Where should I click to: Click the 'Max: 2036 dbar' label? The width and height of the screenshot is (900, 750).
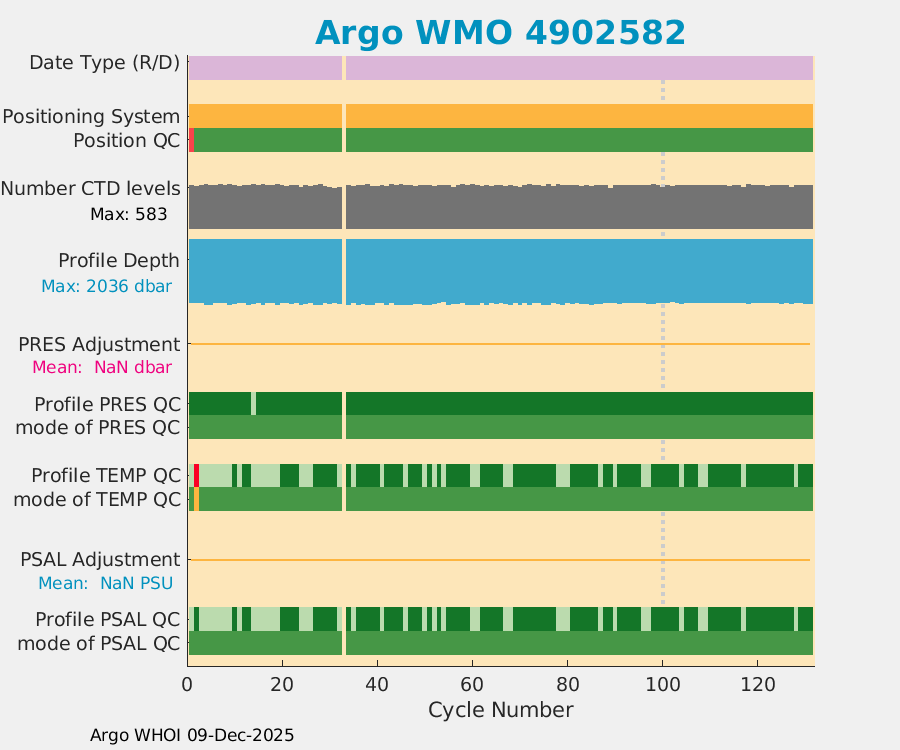106,286
